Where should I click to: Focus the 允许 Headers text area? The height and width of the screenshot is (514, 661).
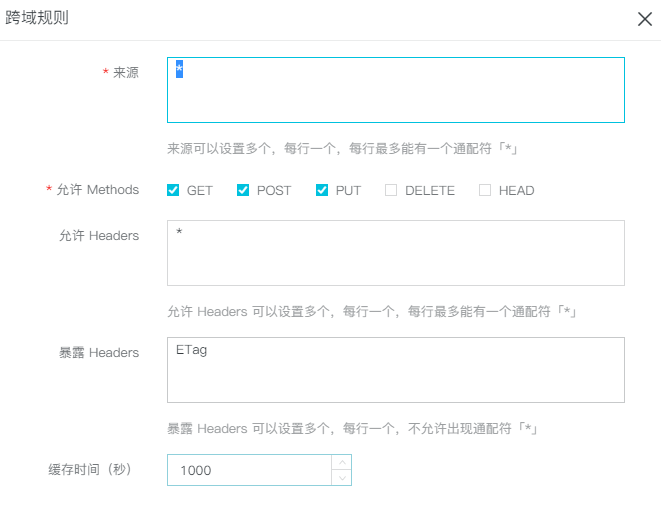click(395, 253)
